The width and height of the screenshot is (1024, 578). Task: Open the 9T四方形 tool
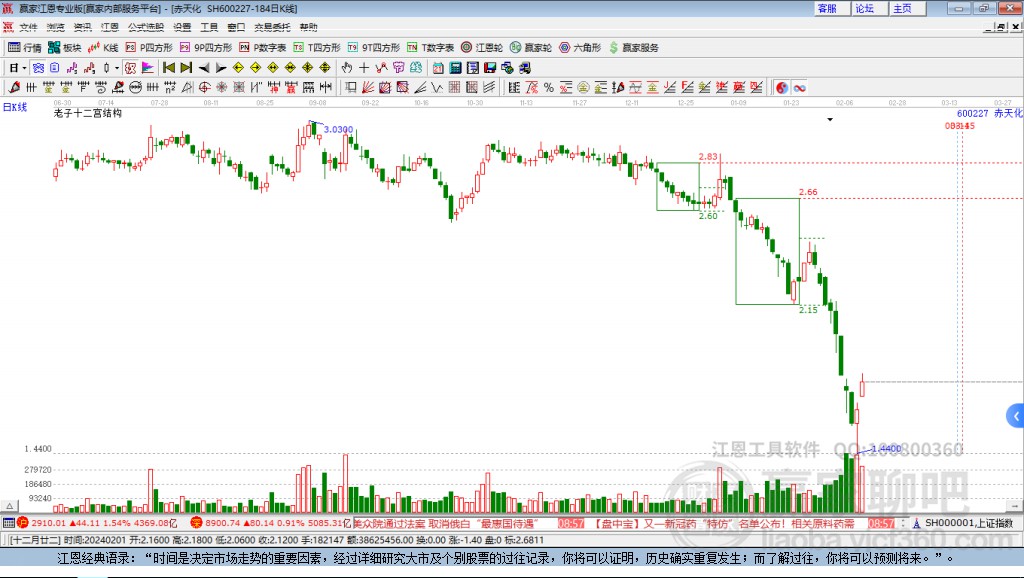[374, 47]
